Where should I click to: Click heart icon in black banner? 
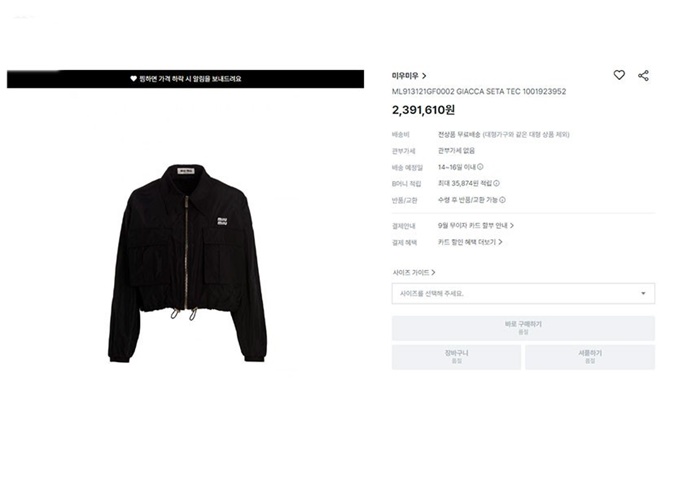[133, 79]
